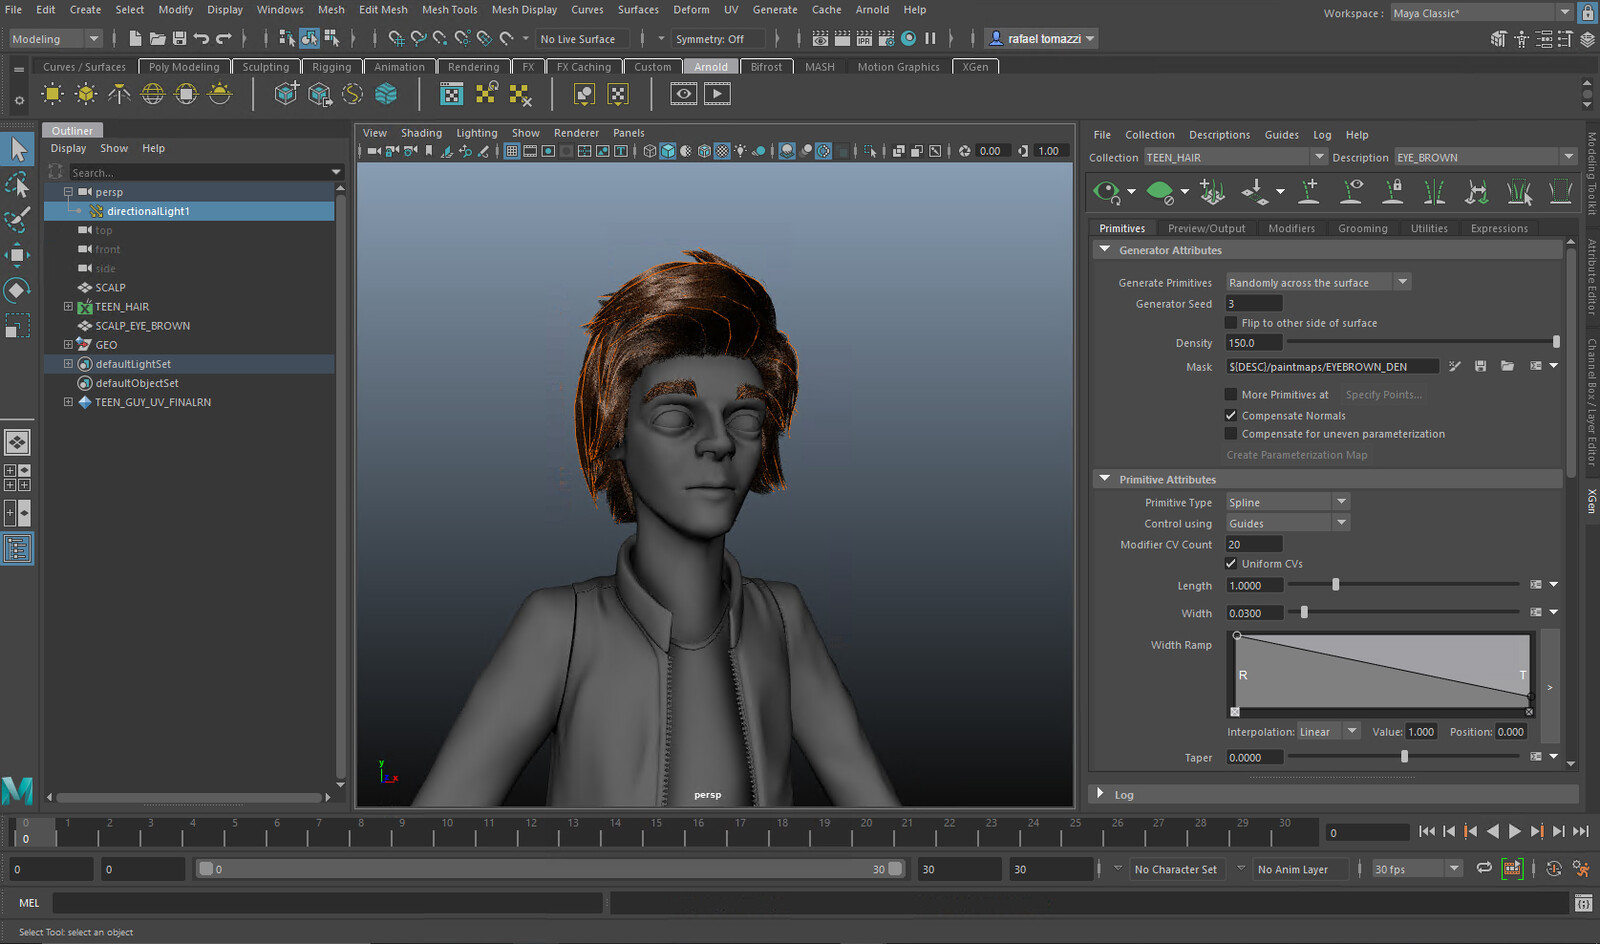This screenshot has width=1600, height=944.
Task: Click the MEL script language button
Action: coord(29,903)
